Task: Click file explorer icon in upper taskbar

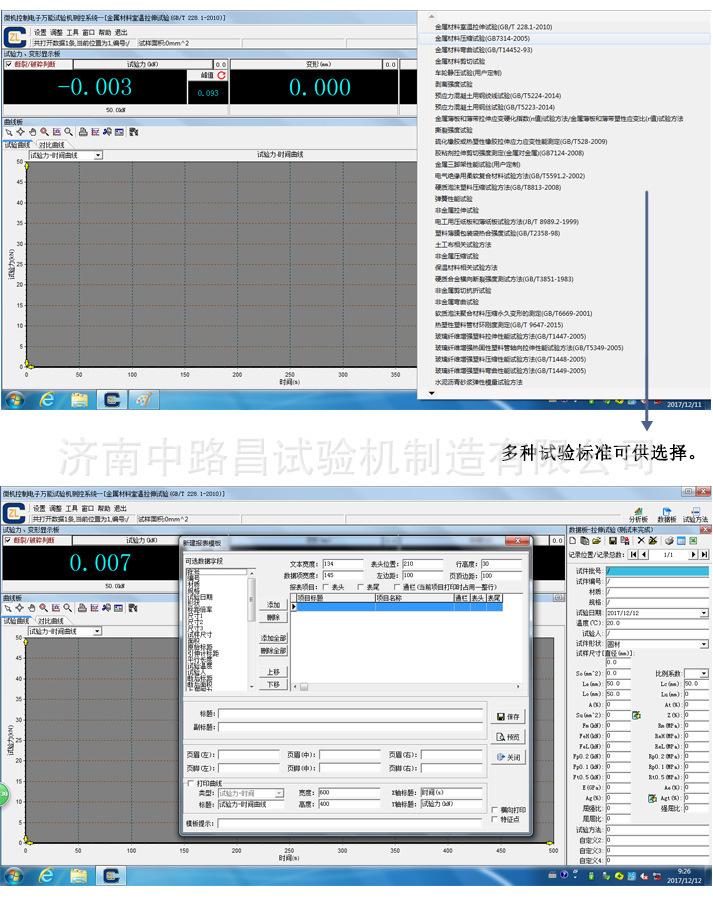Action: tap(79, 400)
